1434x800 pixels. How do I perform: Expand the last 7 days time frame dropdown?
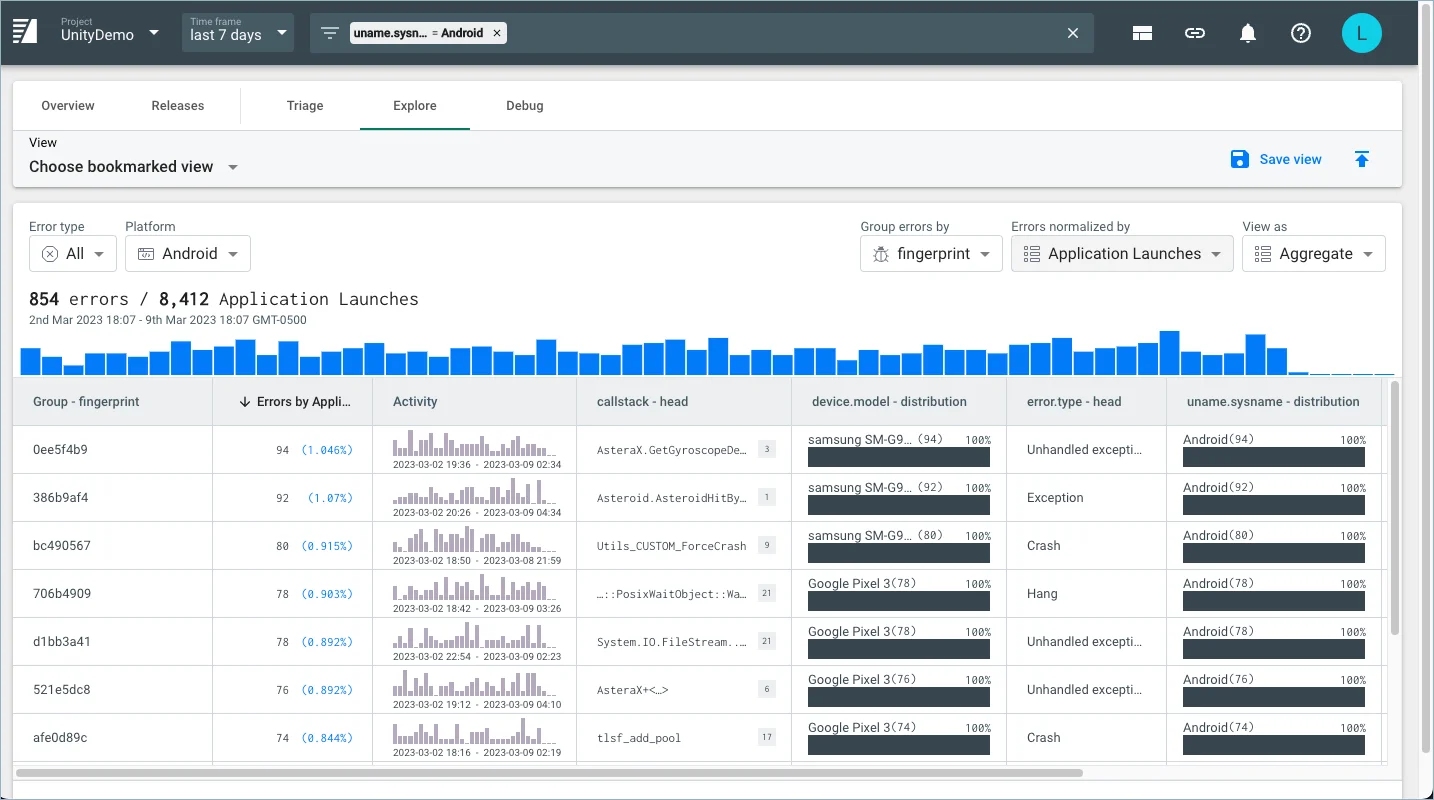tap(237, 32)
